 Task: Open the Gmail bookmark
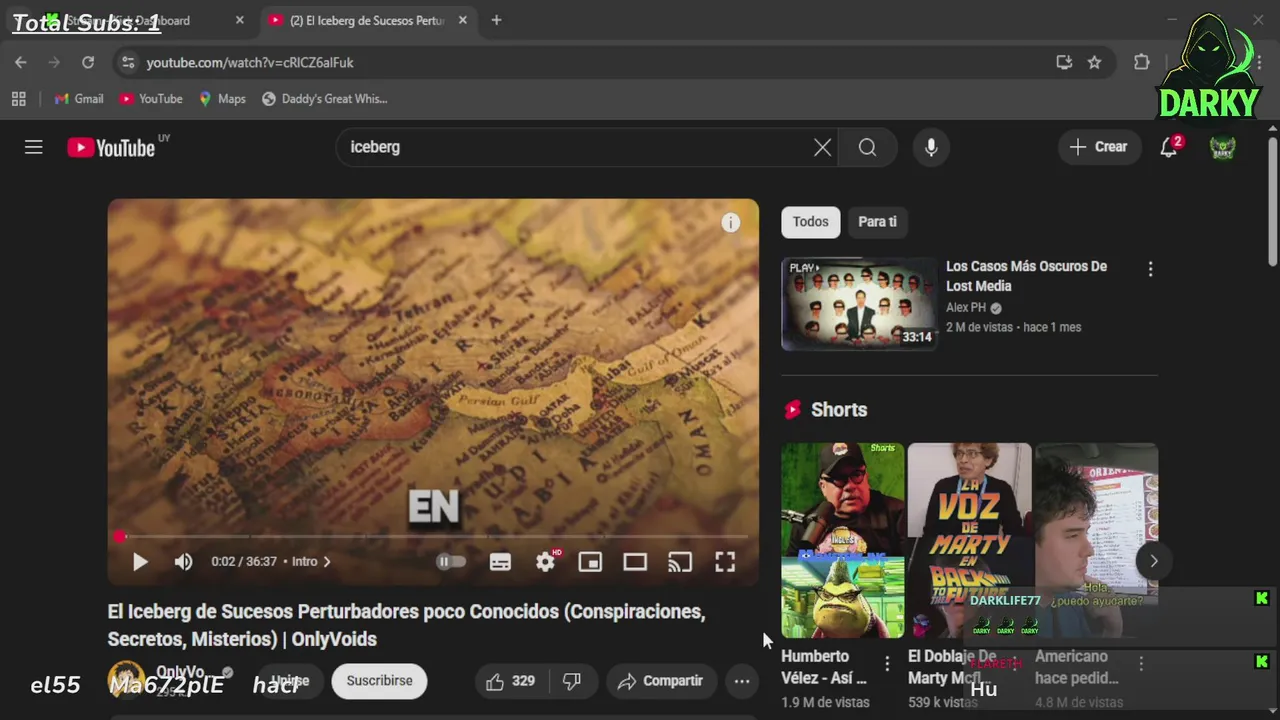(x=79, y=99)
